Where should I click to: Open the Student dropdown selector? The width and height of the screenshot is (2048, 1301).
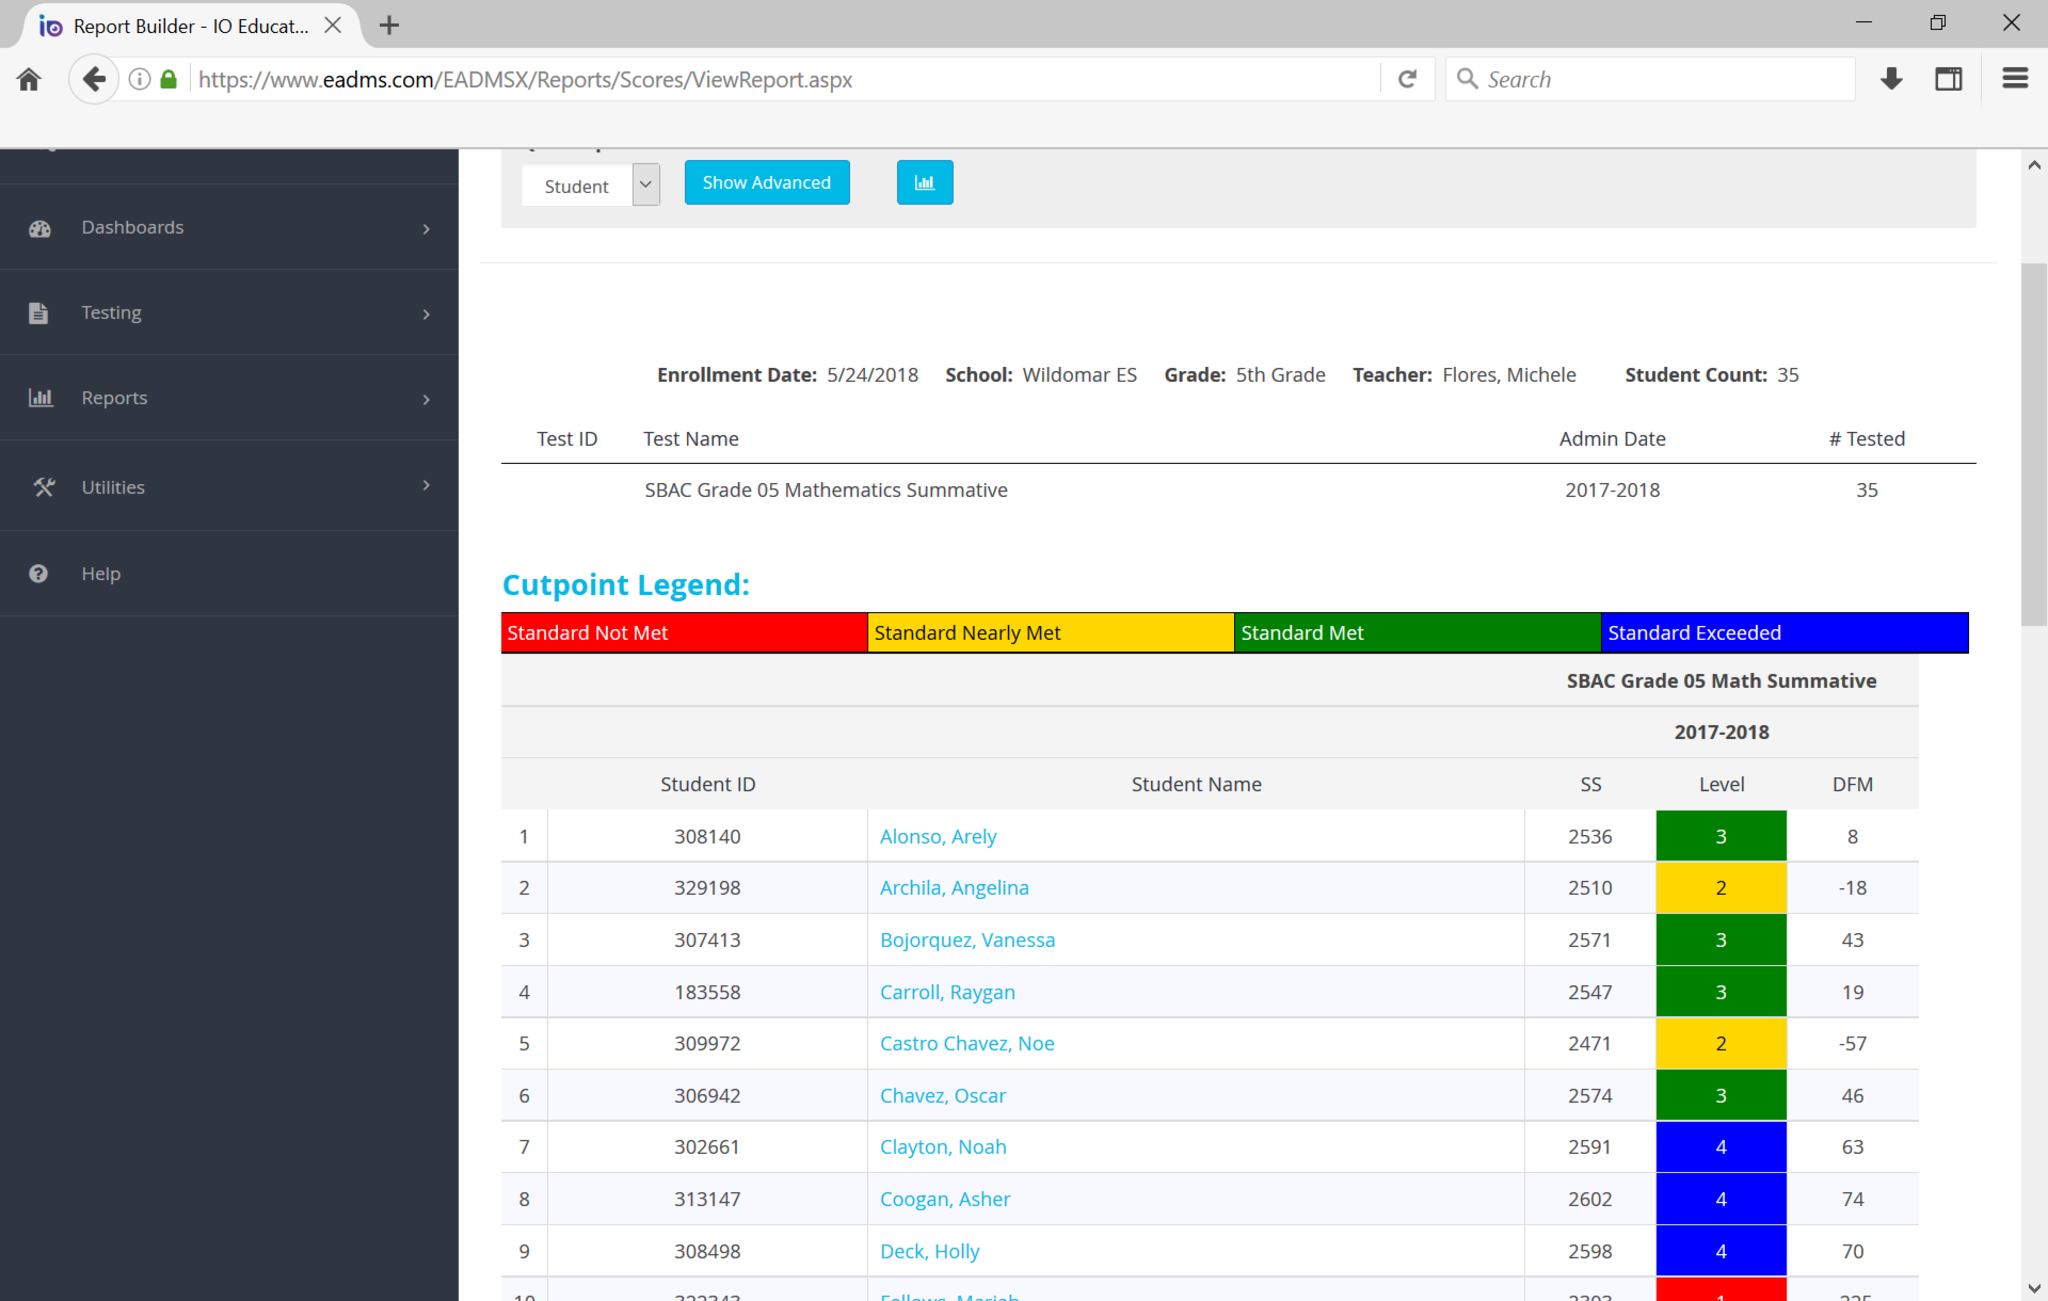[x=590, y=186]
